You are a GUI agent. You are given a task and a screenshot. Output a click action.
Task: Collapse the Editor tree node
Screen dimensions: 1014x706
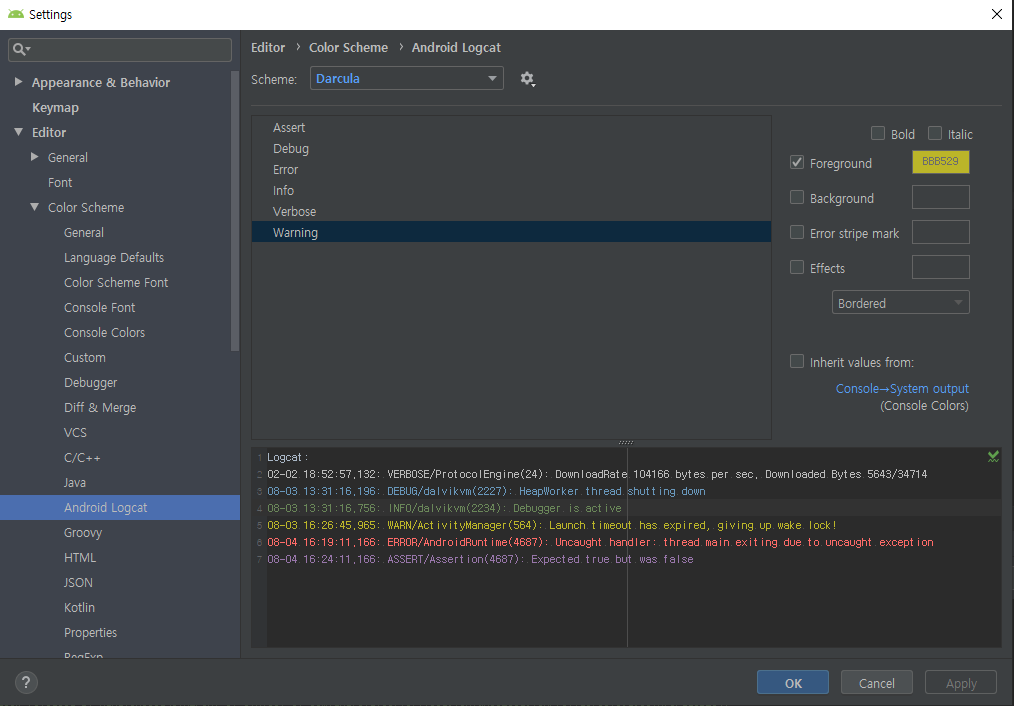[18, 132]
